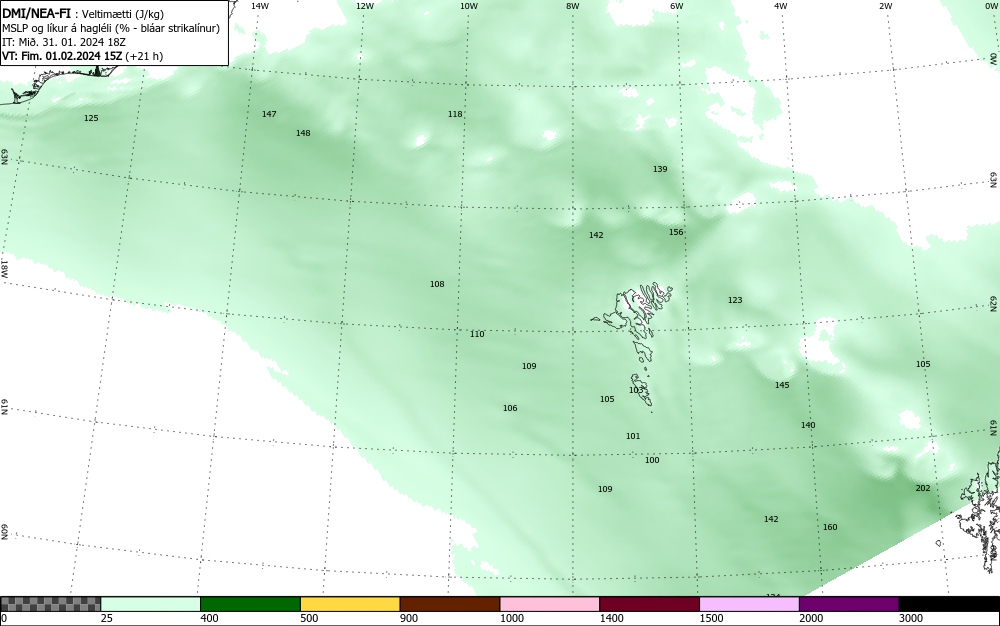Click the map value "156"
The height and width of the screenshot is (626, 1000).
pos(676,232)
